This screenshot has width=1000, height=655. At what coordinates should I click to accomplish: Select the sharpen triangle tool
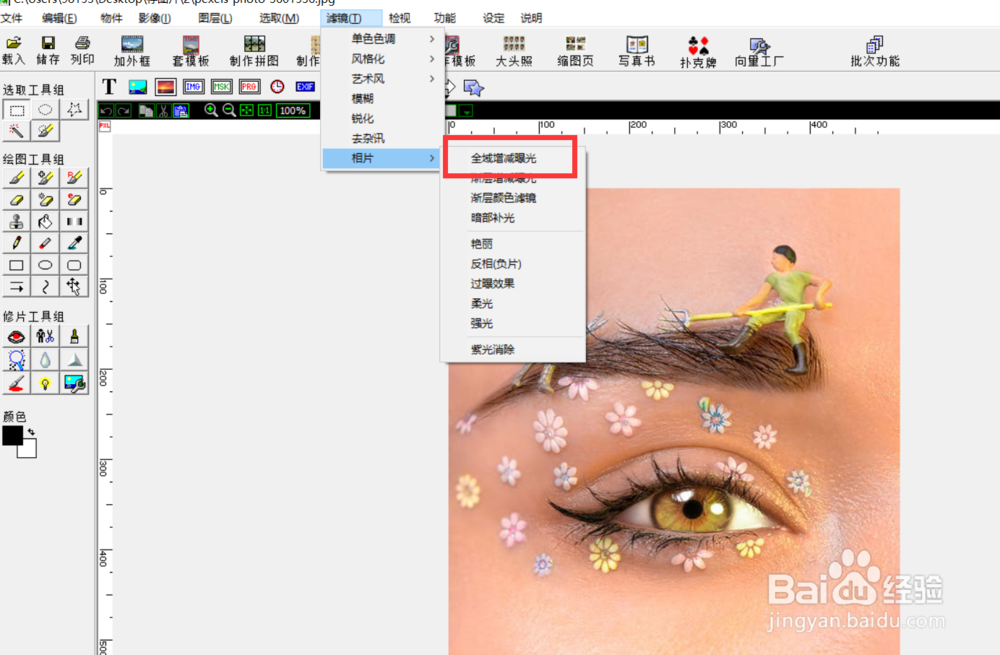[74, 360]
